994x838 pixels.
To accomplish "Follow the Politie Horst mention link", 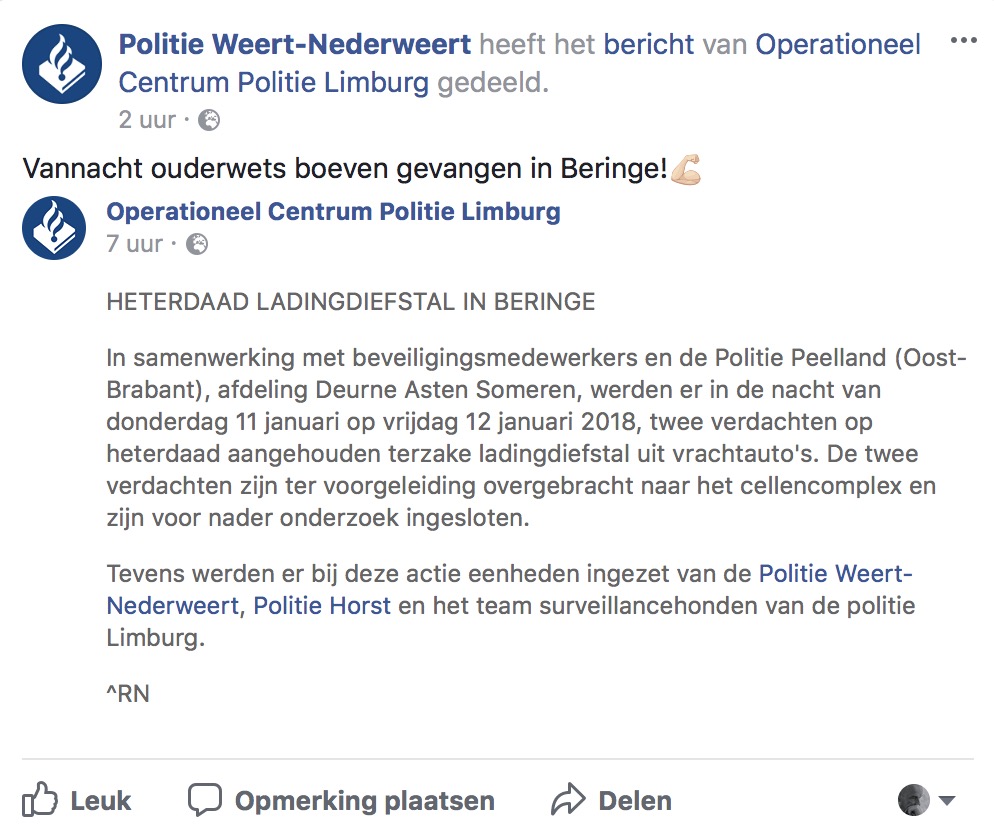I will (x=322, y=606).
